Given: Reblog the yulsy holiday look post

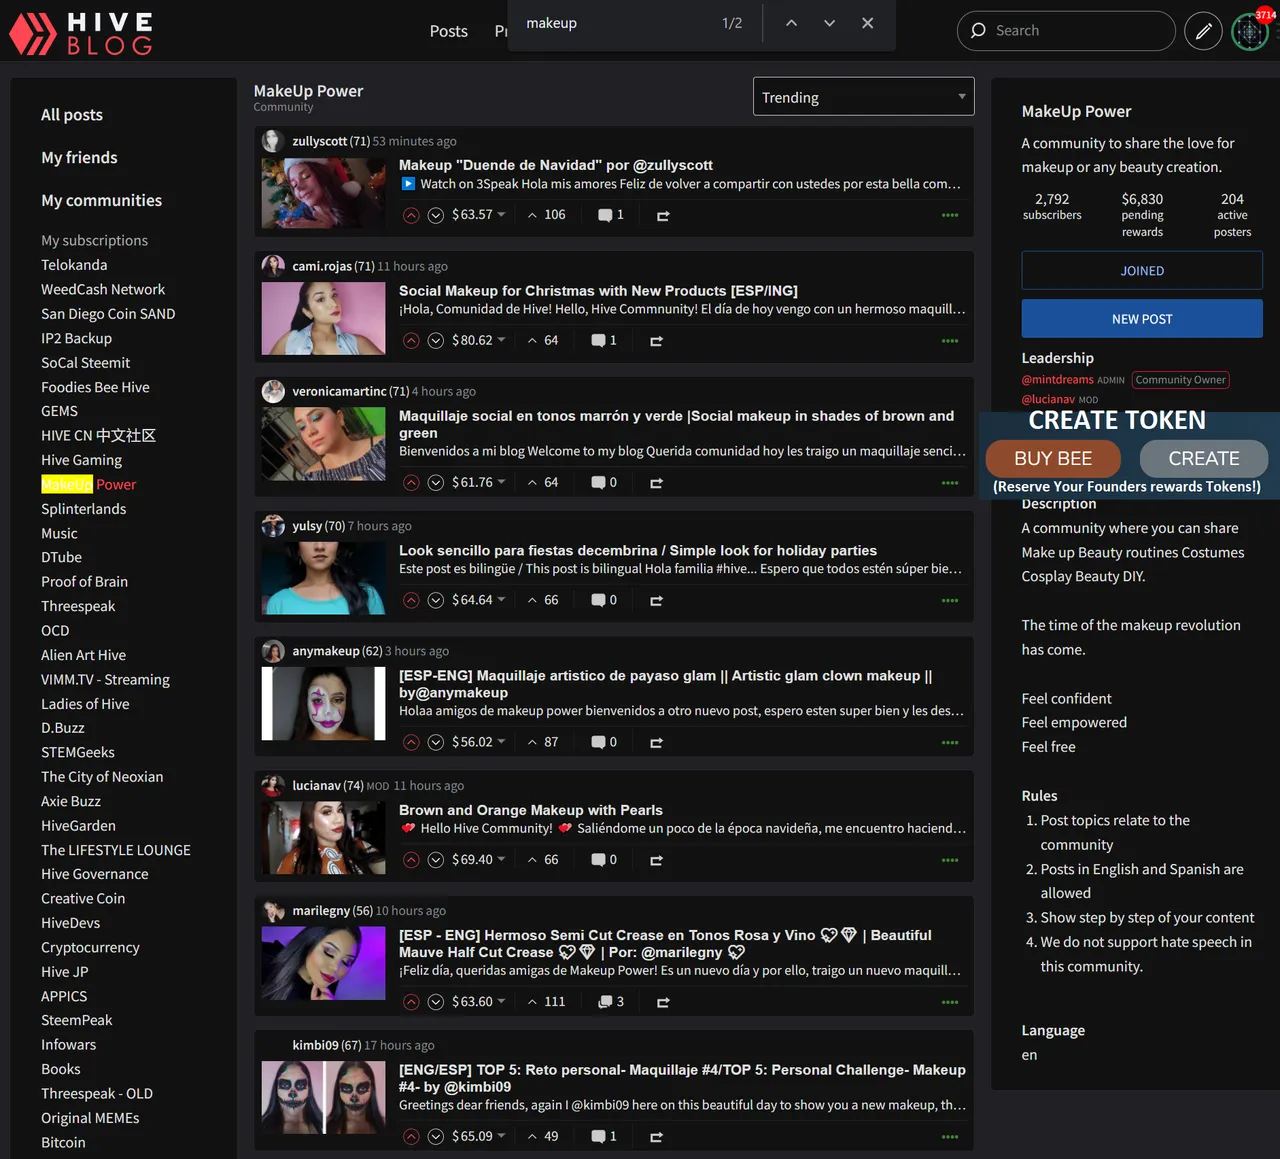Looking at the screenshot, I should point(656,601).
